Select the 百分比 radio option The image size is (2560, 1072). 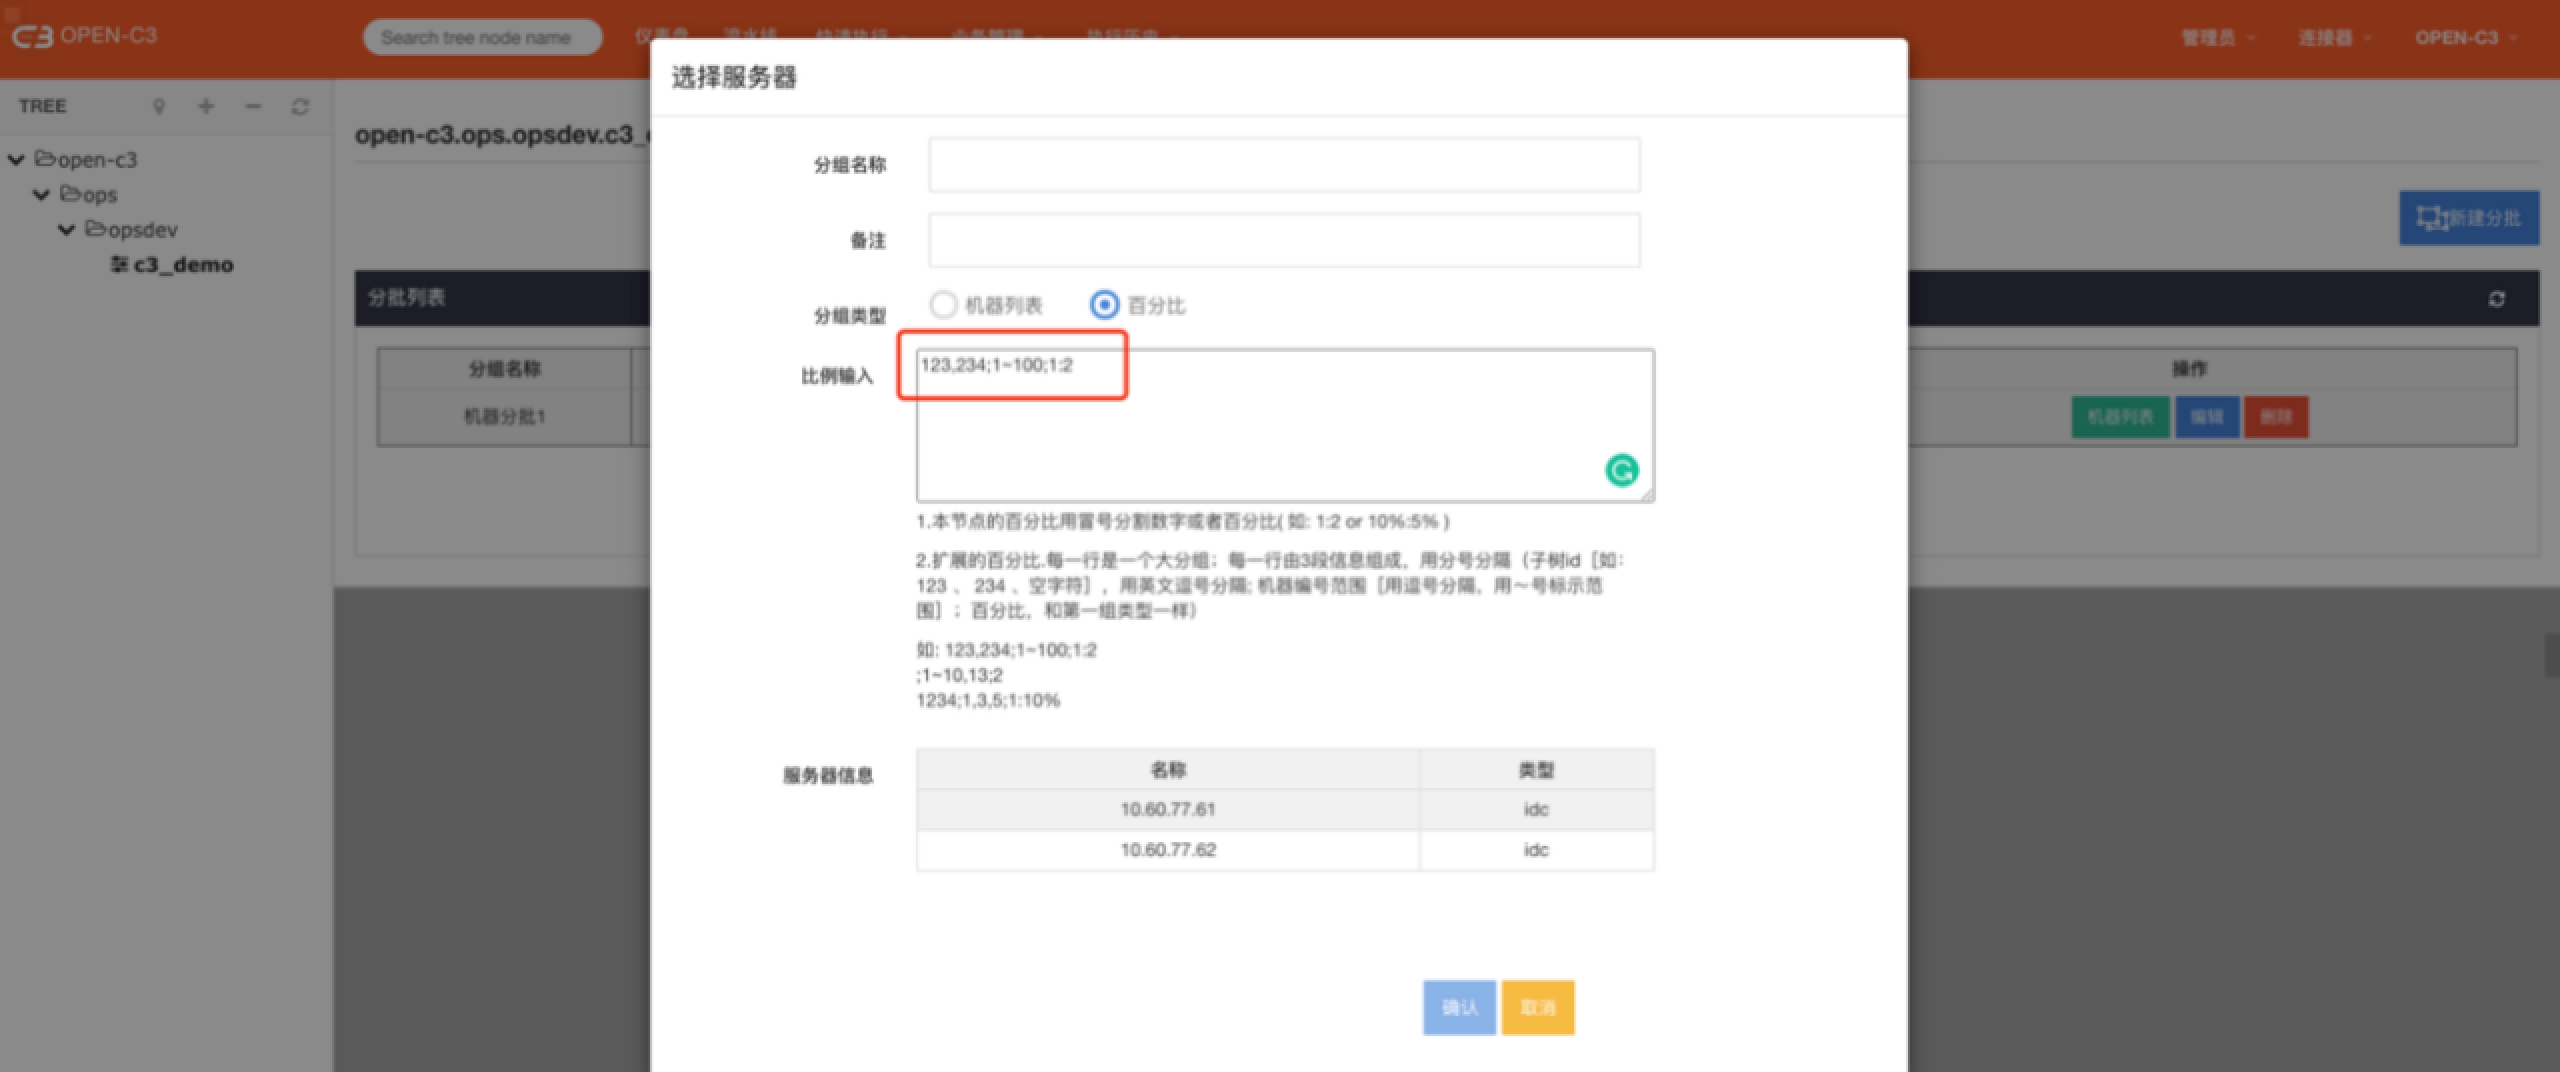1104,305
